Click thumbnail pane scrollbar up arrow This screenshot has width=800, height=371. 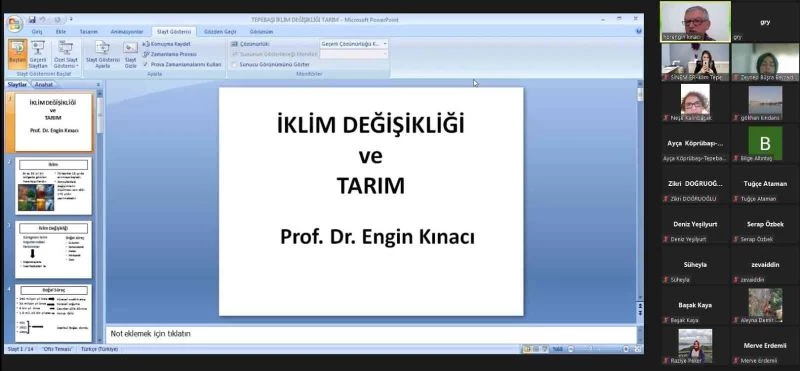99,94
